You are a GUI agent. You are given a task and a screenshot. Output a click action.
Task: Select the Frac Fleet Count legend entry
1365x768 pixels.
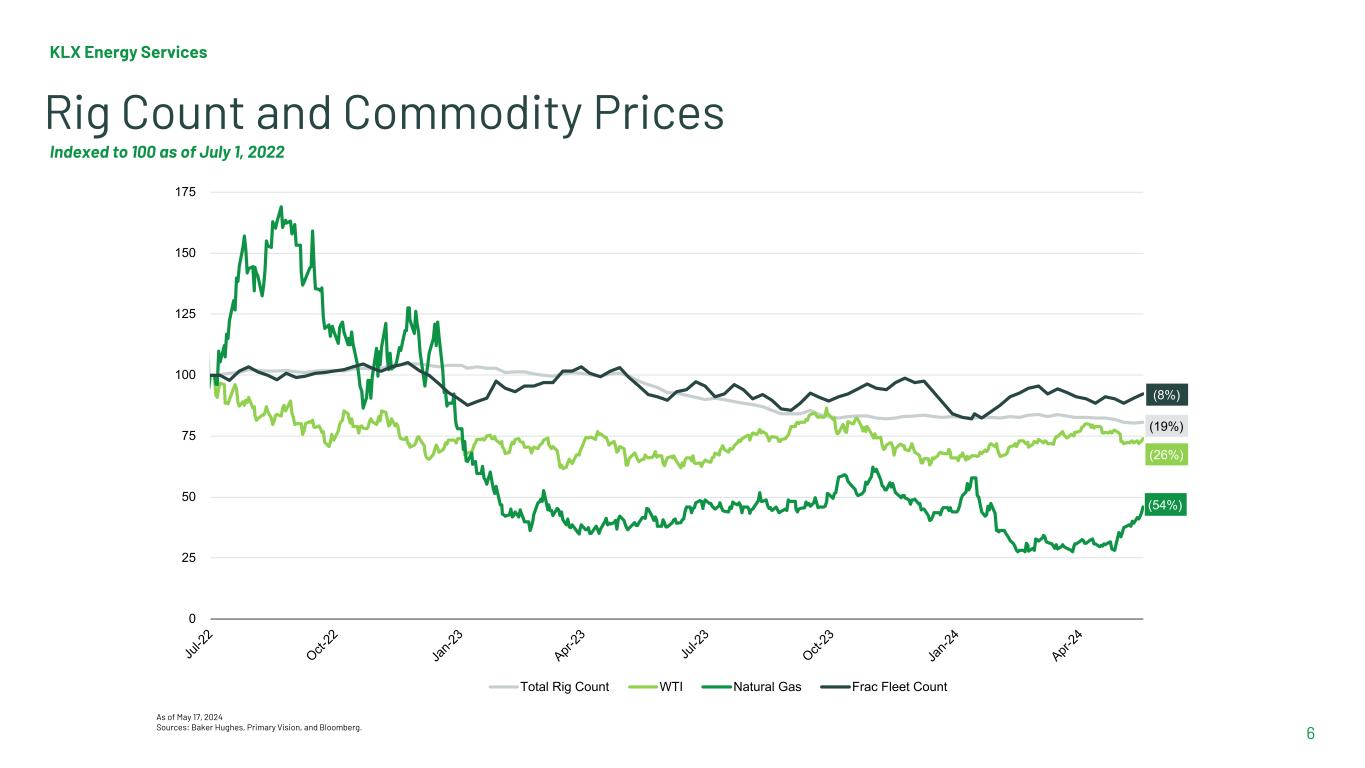(898, 686)
